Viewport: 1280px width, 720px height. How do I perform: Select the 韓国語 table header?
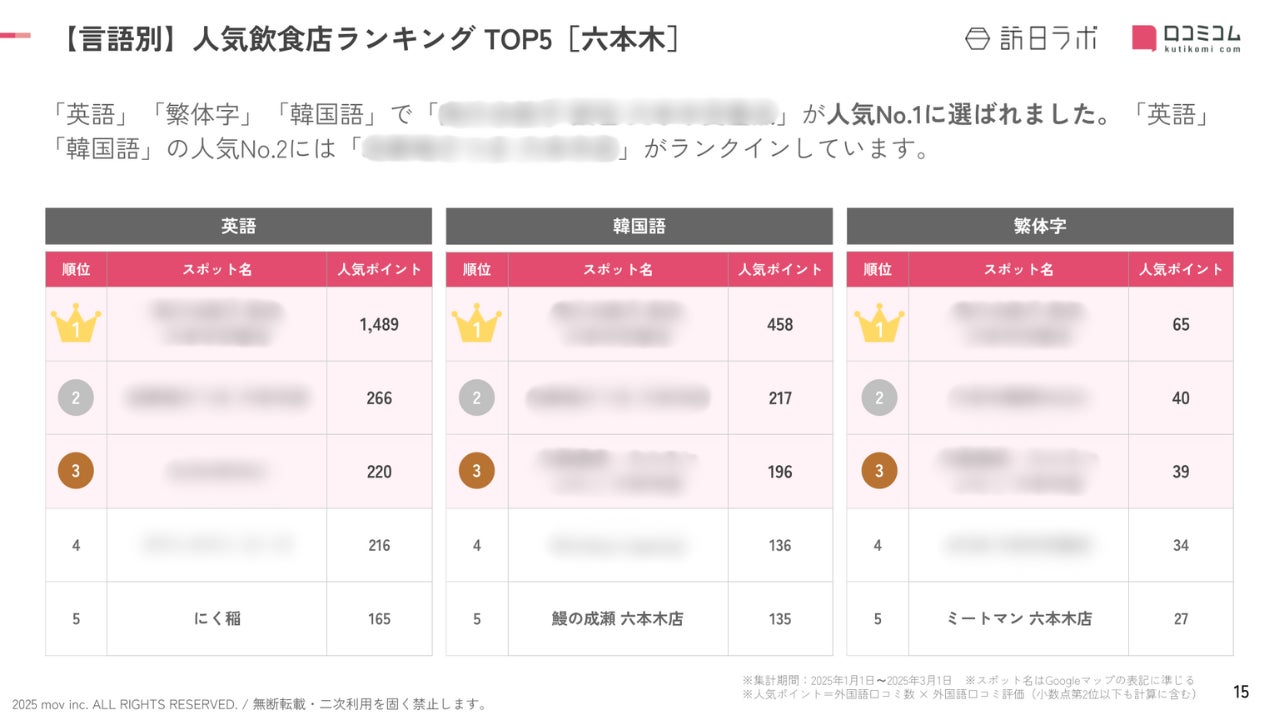(x=639, y=226)
